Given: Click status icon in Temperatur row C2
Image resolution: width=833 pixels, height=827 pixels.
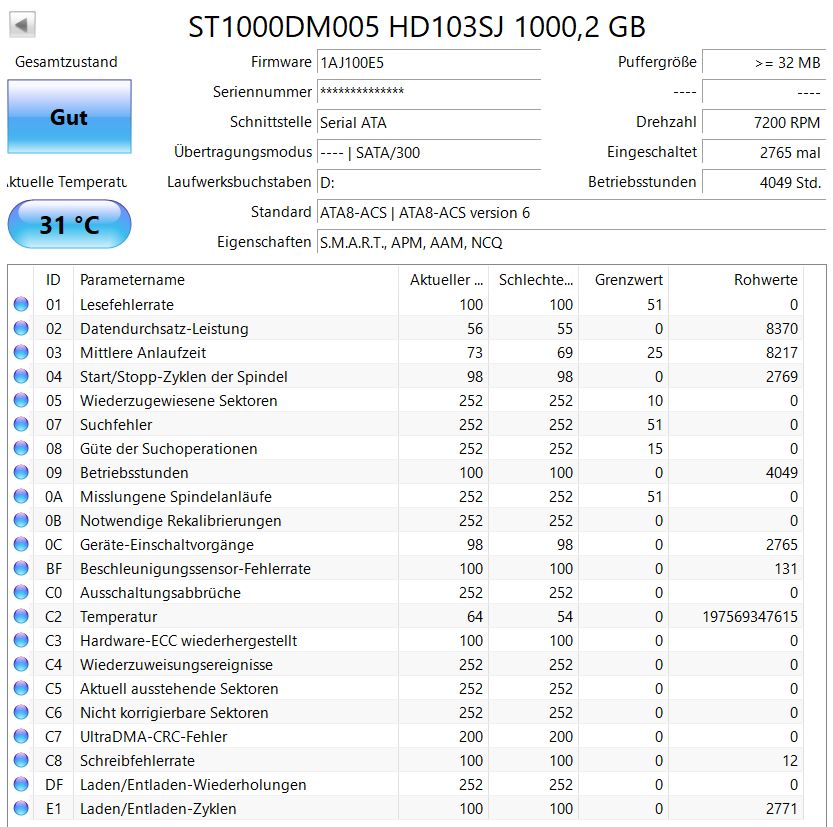Looking at the screenshot, I should pyautogui.click(x=21, y=617).
